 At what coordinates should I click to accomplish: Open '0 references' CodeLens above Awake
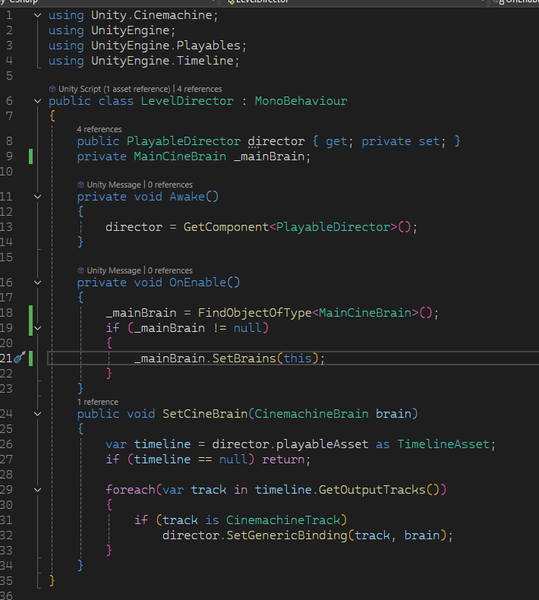click(170, 184)
